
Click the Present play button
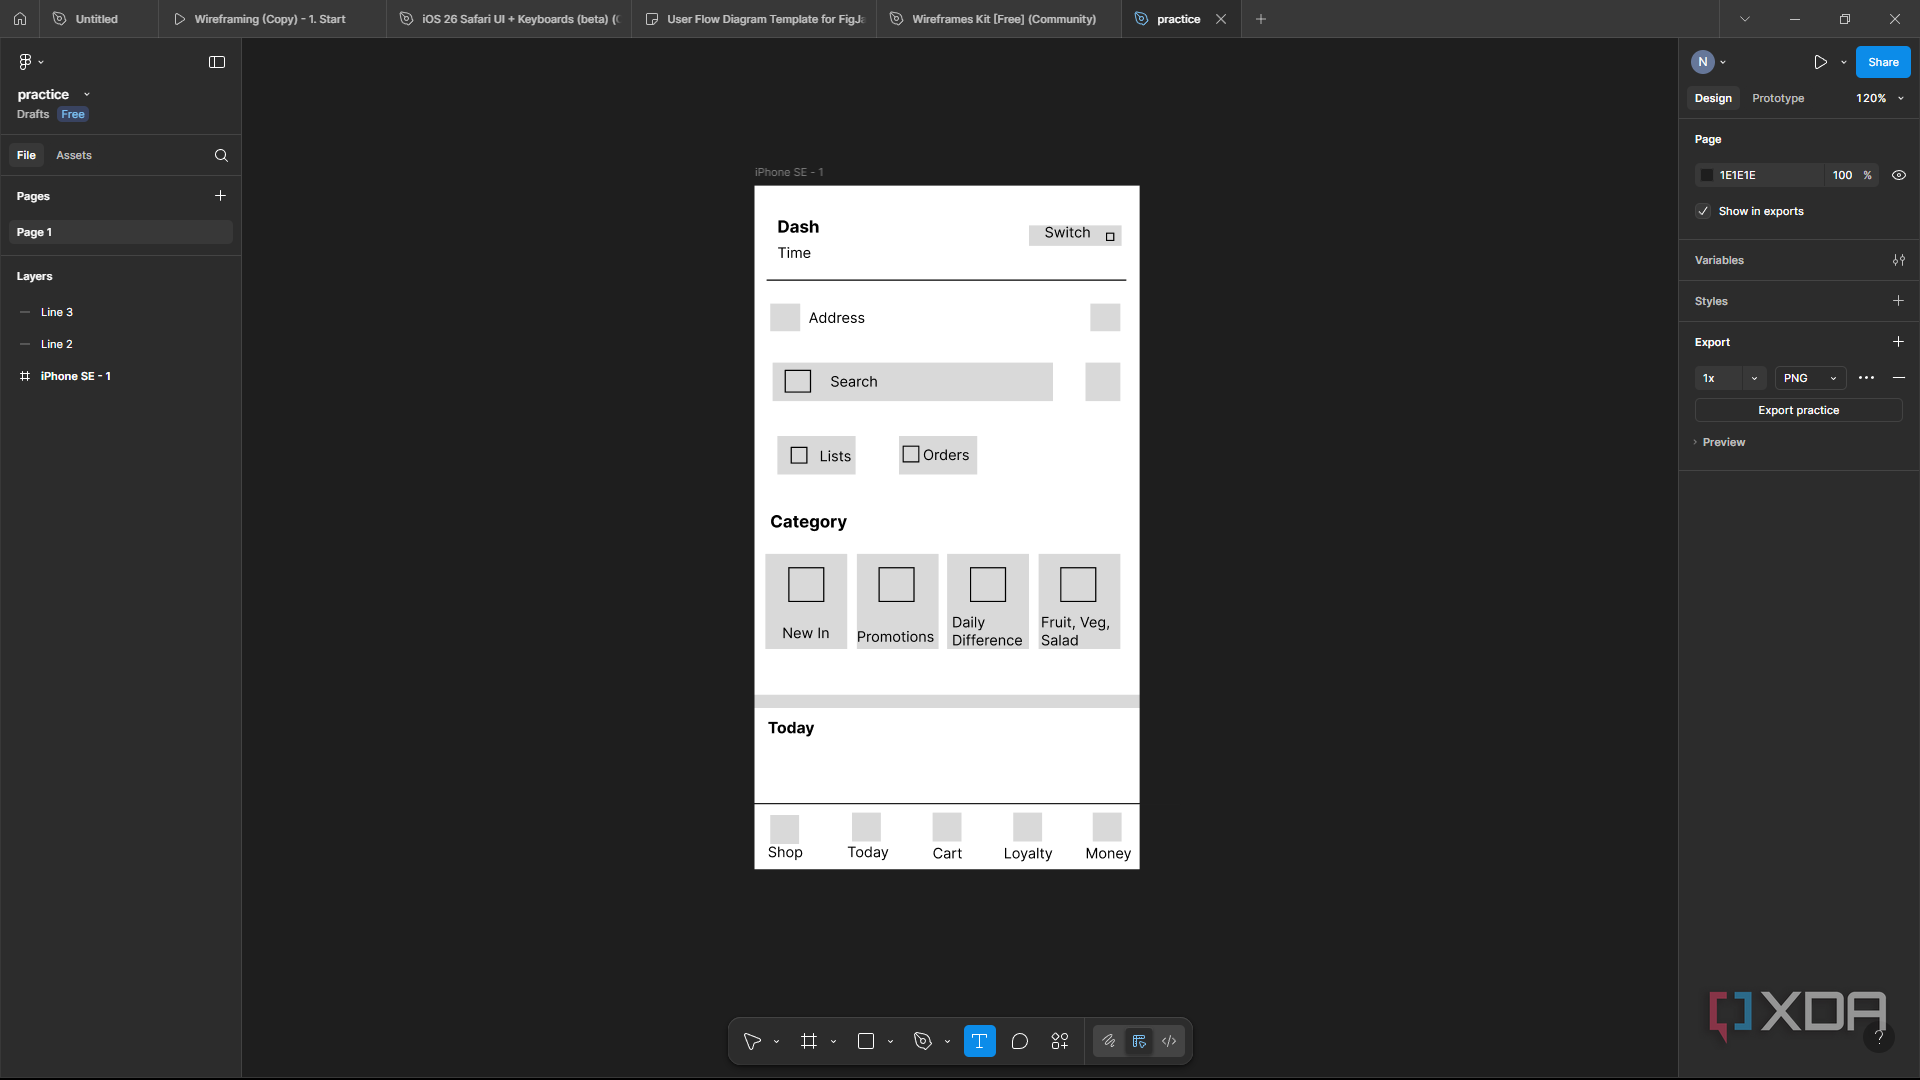(x=1820, y=62)
